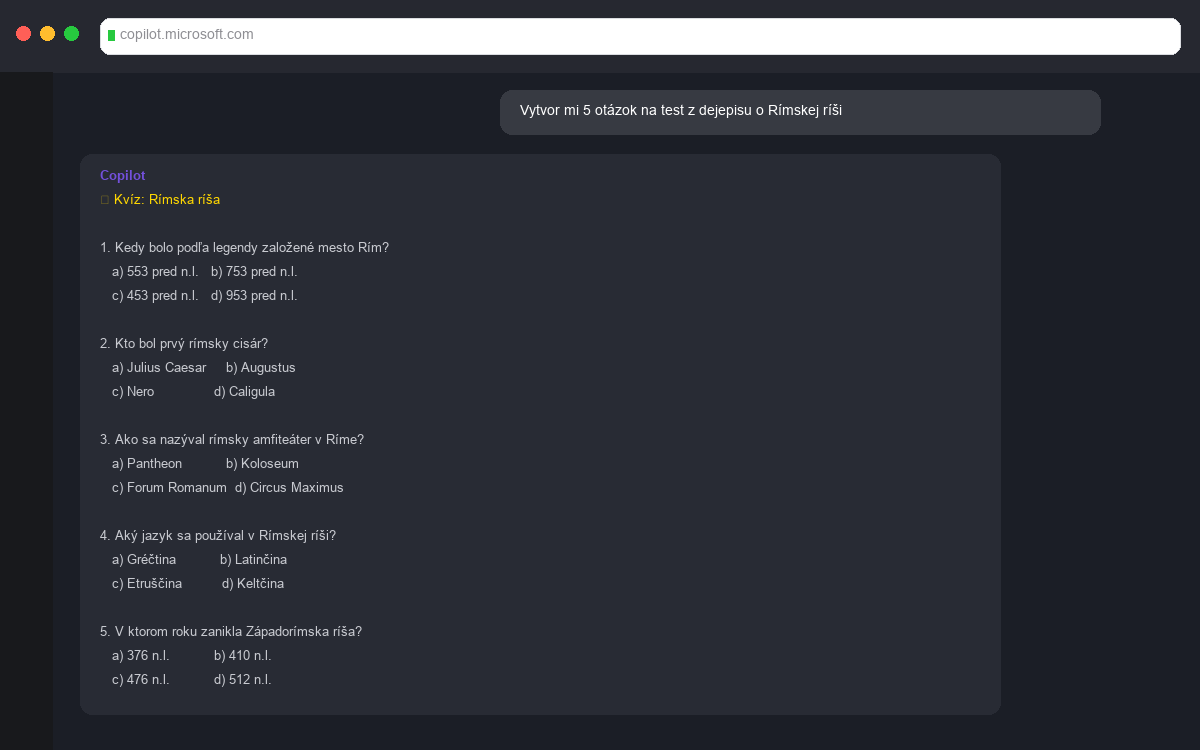Image resolution: width=1200 pixels, height=750 pixels.
Task: Click the user prompt message bubble
Action: pos(799,111)
